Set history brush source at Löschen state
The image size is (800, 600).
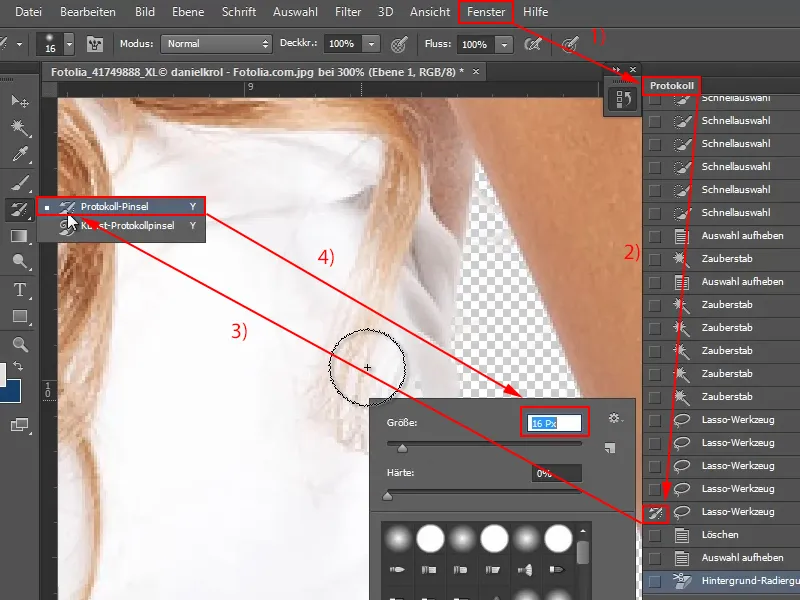pos(655,536)
